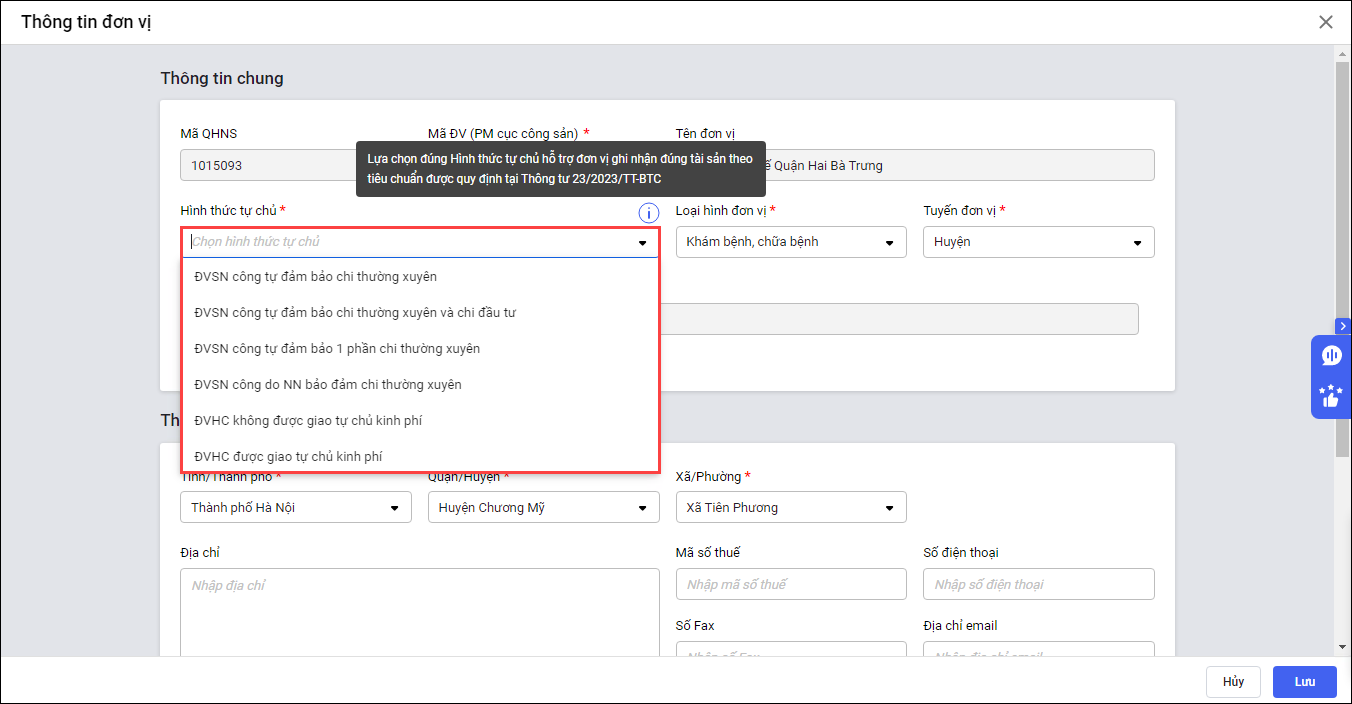This screenshot has height=704, width=1352.
Task: Close the Thông tin đơn vị dialog
Action: (x=1326, y=22)
